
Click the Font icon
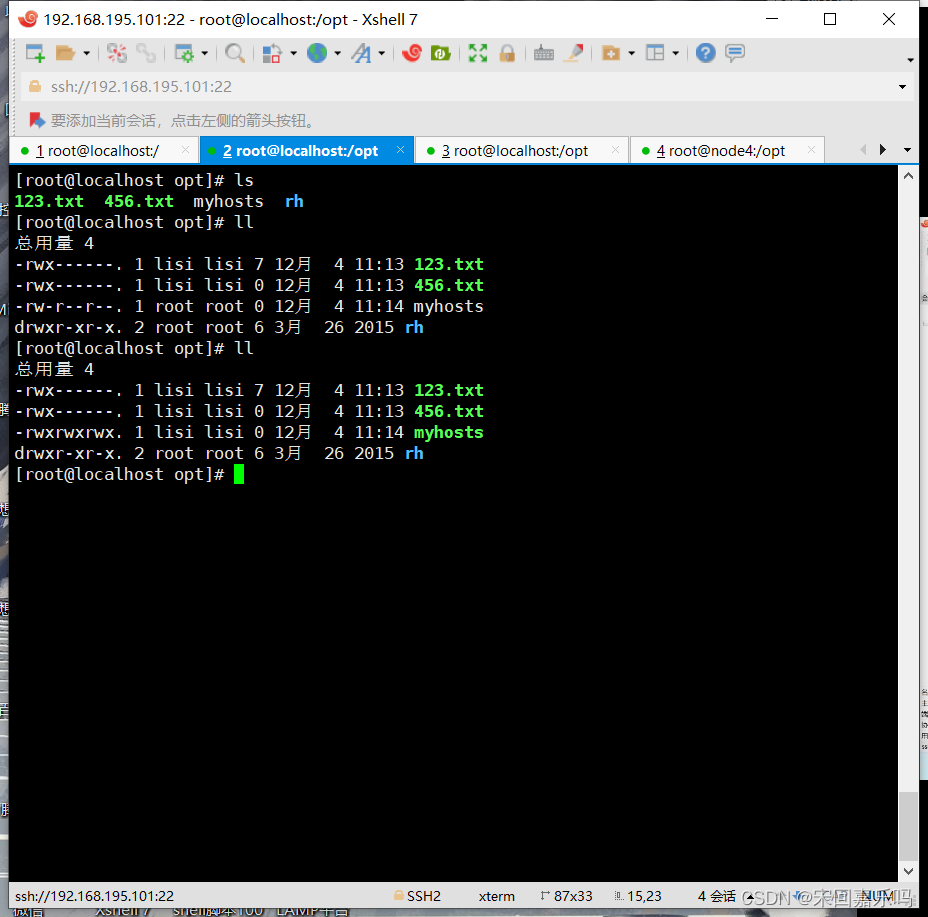point(361,53)
